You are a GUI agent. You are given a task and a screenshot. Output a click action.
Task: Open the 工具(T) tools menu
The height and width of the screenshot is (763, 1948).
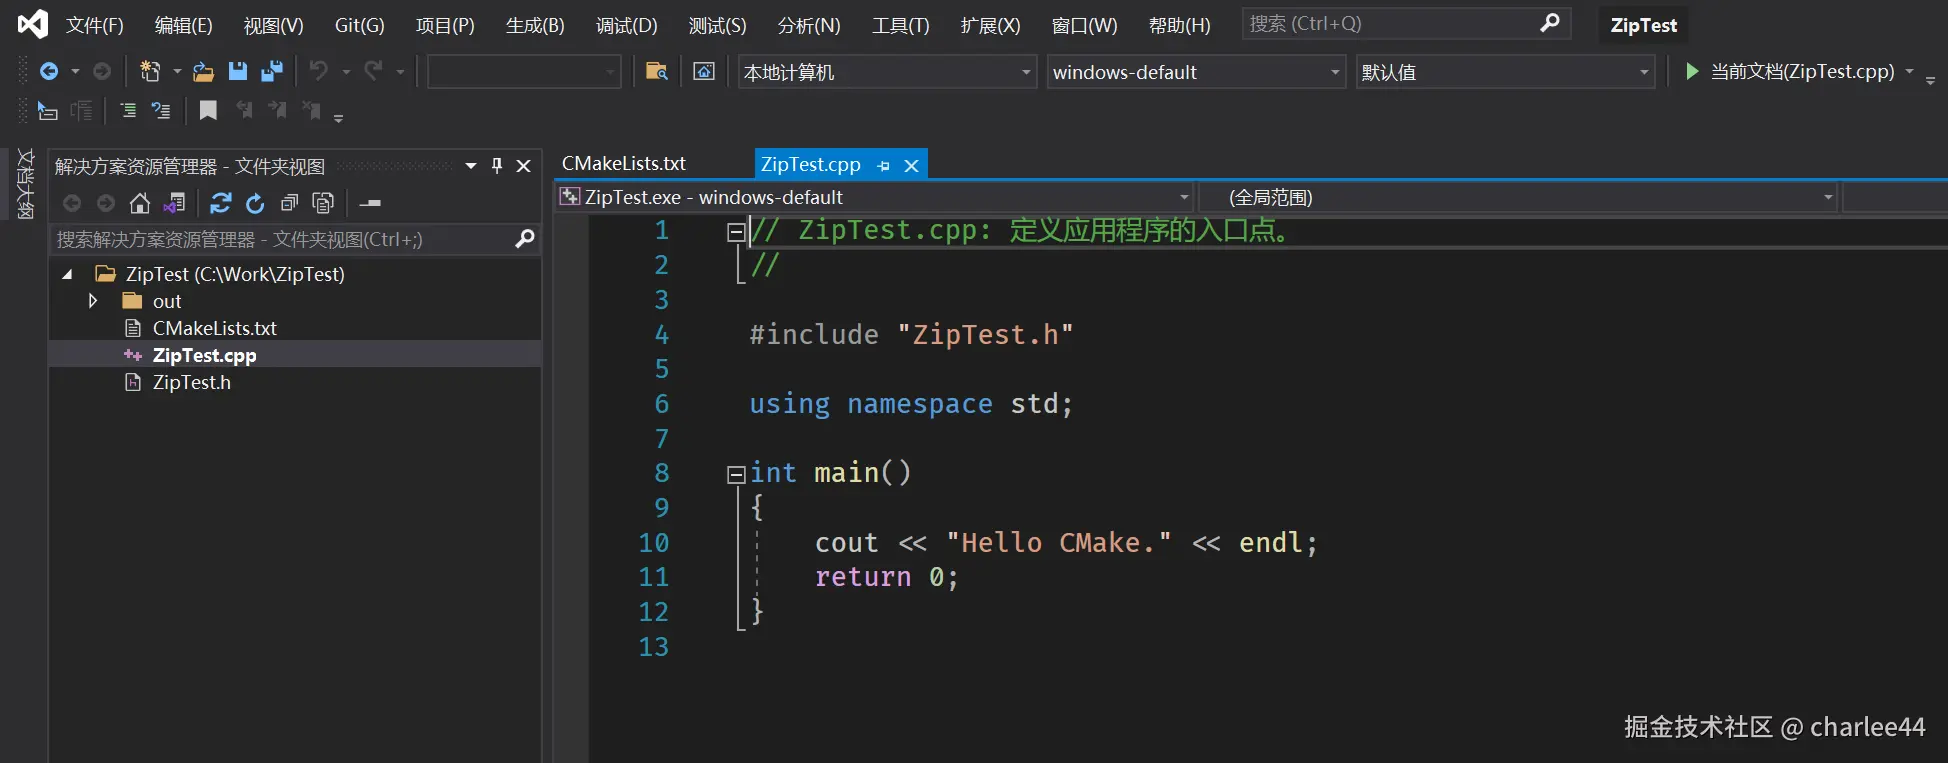(901, 25)
